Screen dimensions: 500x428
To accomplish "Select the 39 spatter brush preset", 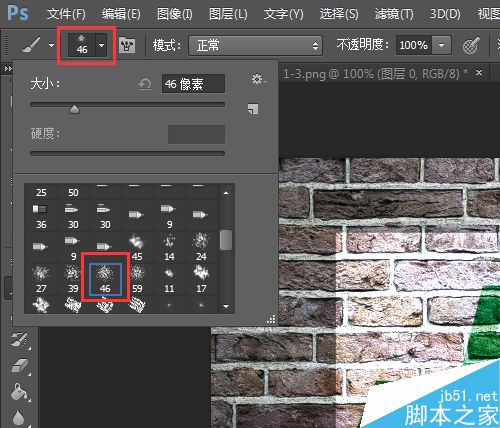I will click(x=73, y=280).
